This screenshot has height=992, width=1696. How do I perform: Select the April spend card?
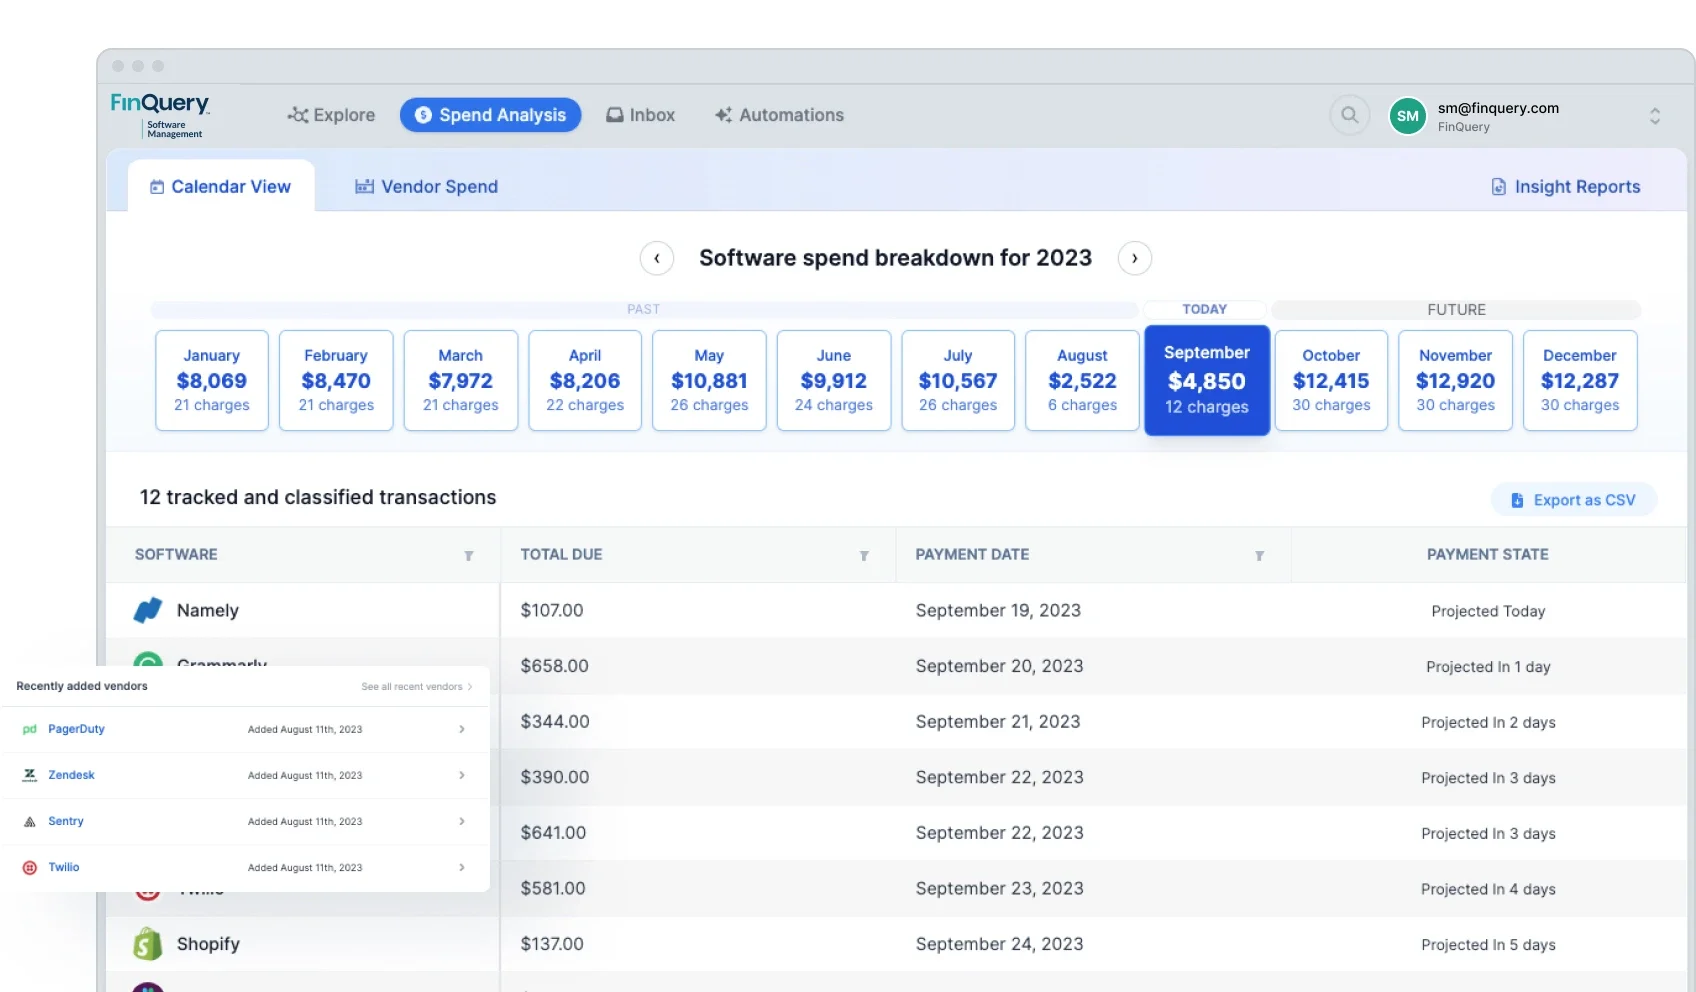(585, 380)
